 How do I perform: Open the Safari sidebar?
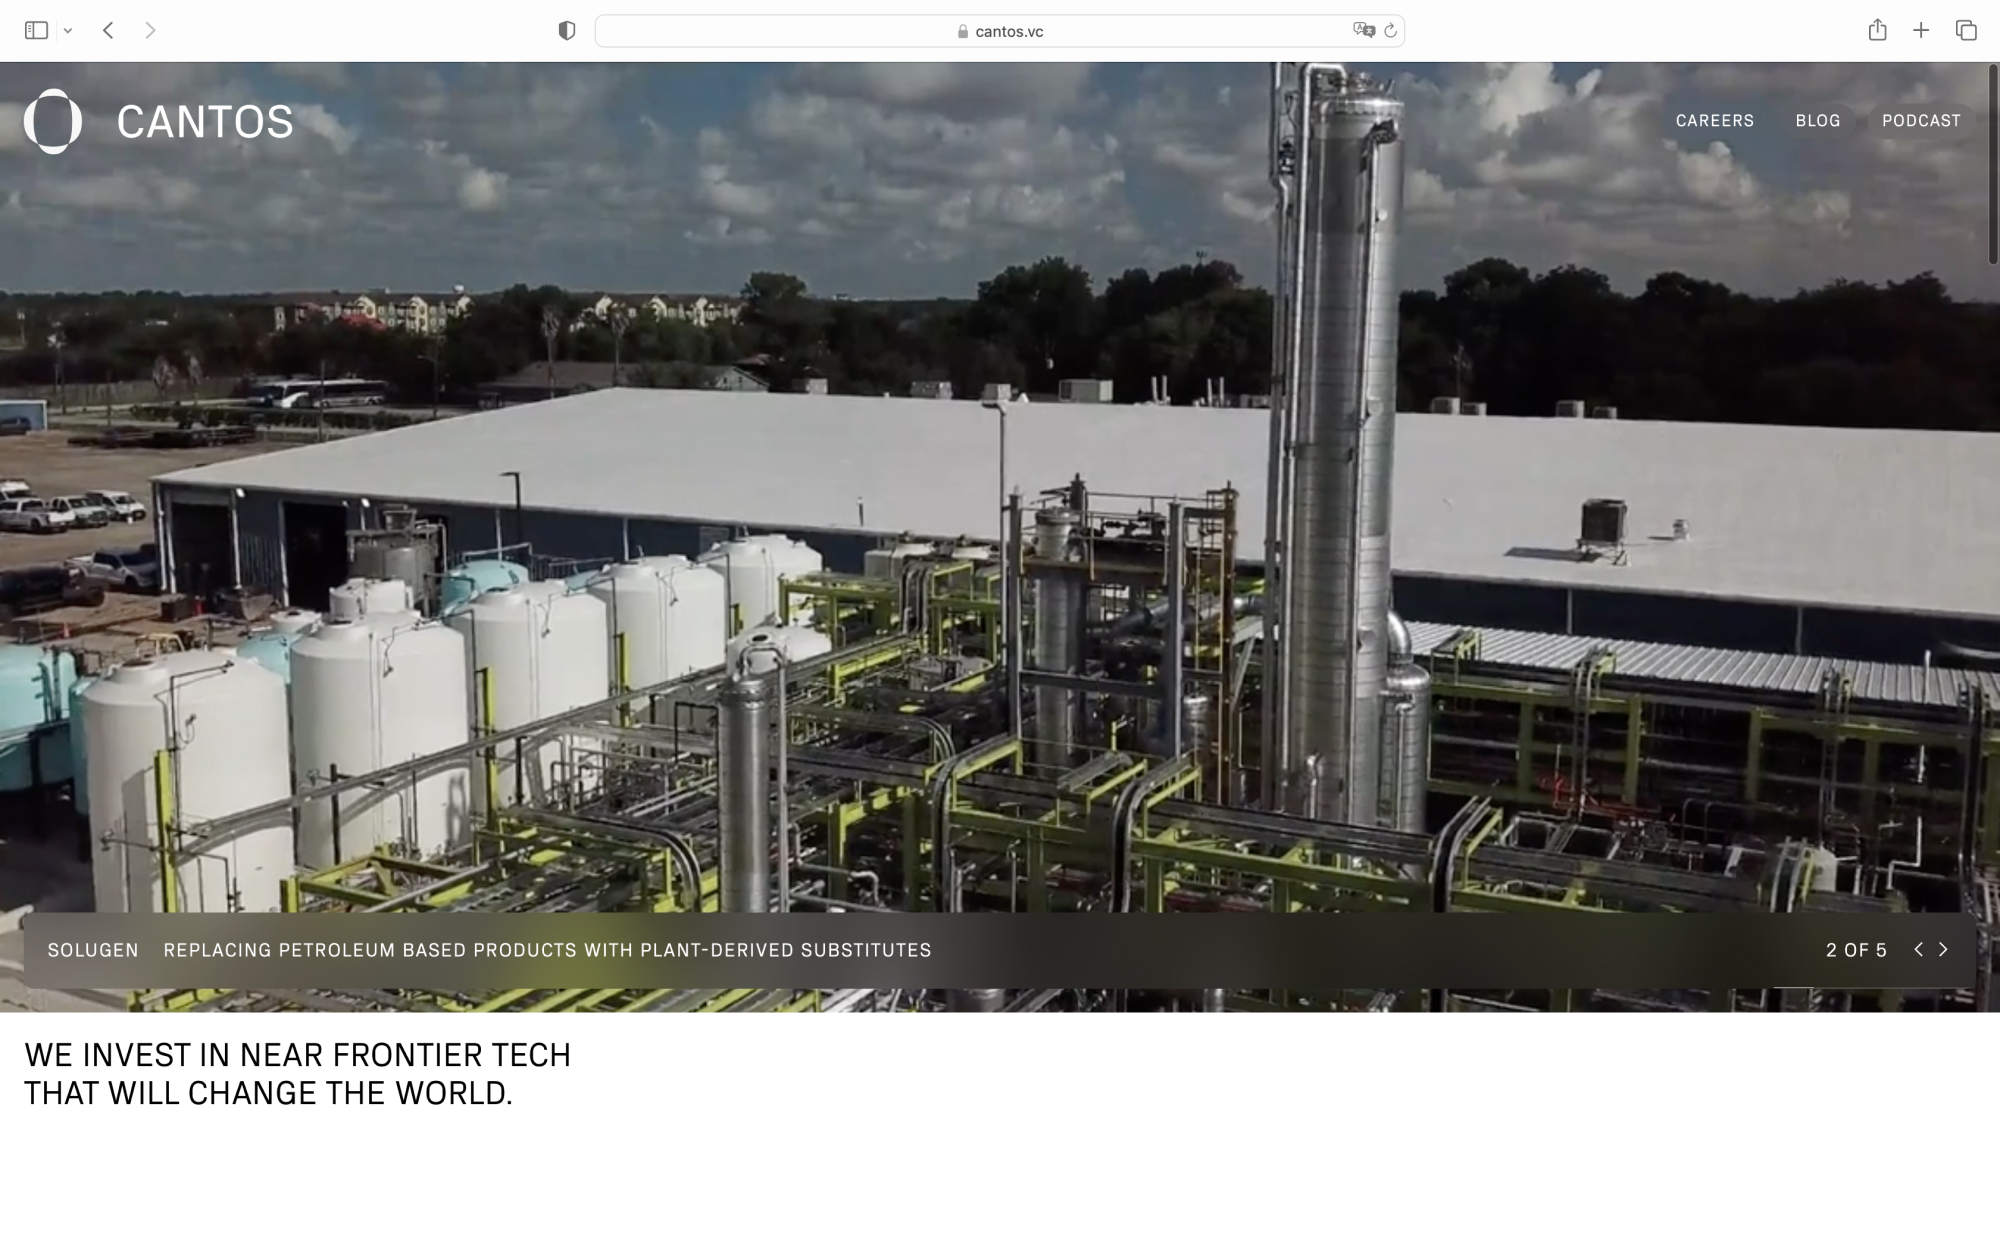[38, 31]
